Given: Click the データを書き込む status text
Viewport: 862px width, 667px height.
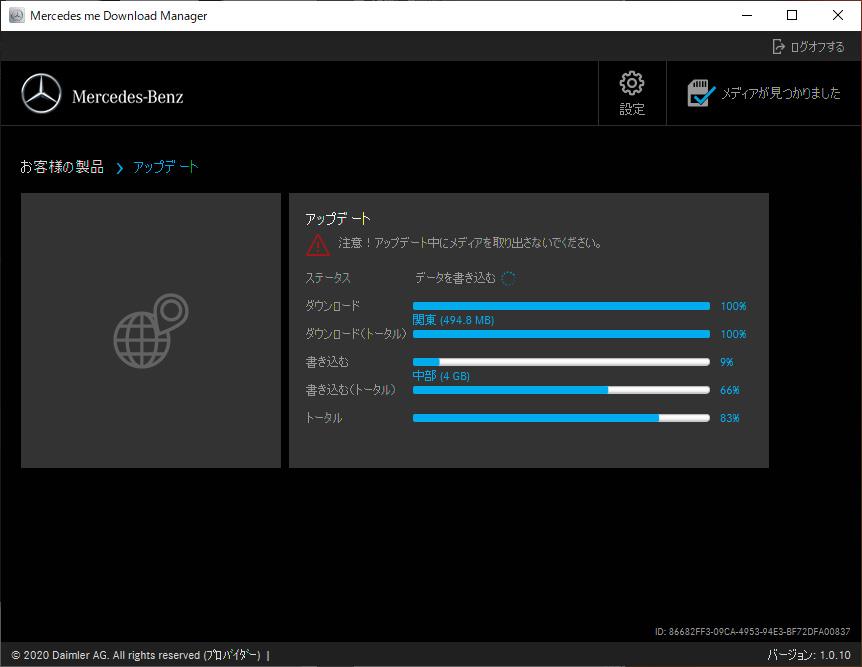Looking at the screenshot, I should point(455,278).
